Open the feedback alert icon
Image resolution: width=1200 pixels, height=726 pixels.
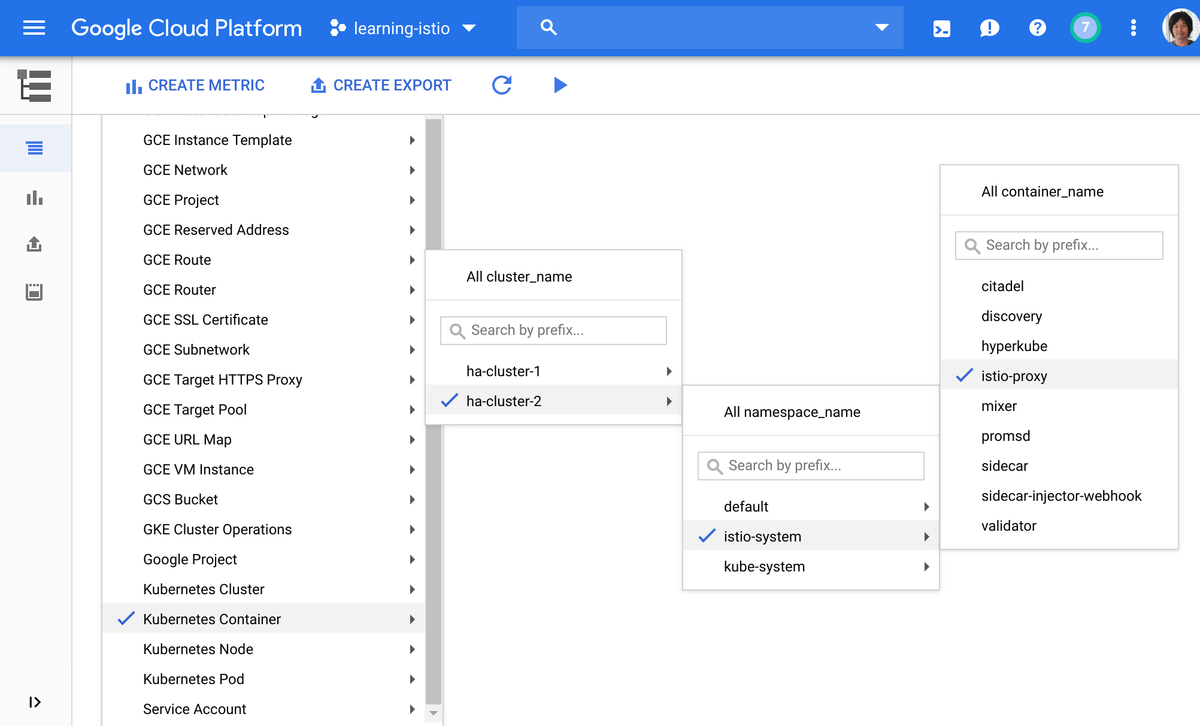click(x=989, y=28)
